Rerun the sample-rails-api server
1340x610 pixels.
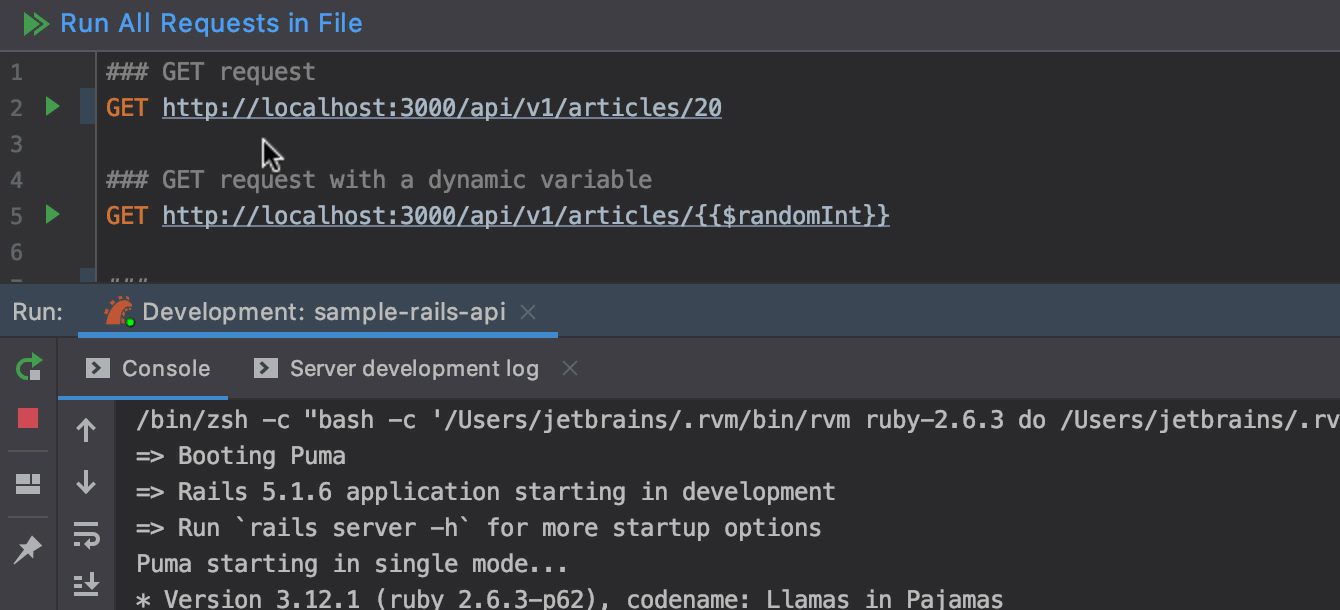[x=29, y=367]
